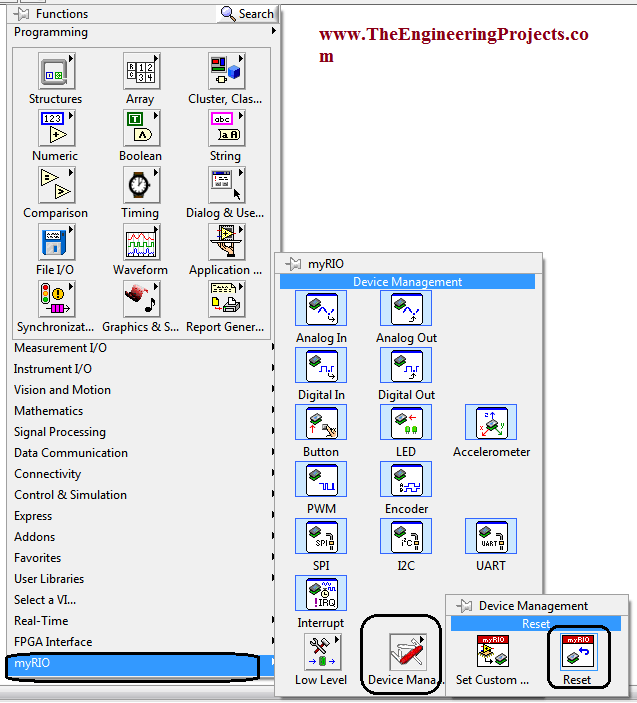The image size is (637, 703).
Task: Expand the Vision and Motion category
Action: coord(143,390)
